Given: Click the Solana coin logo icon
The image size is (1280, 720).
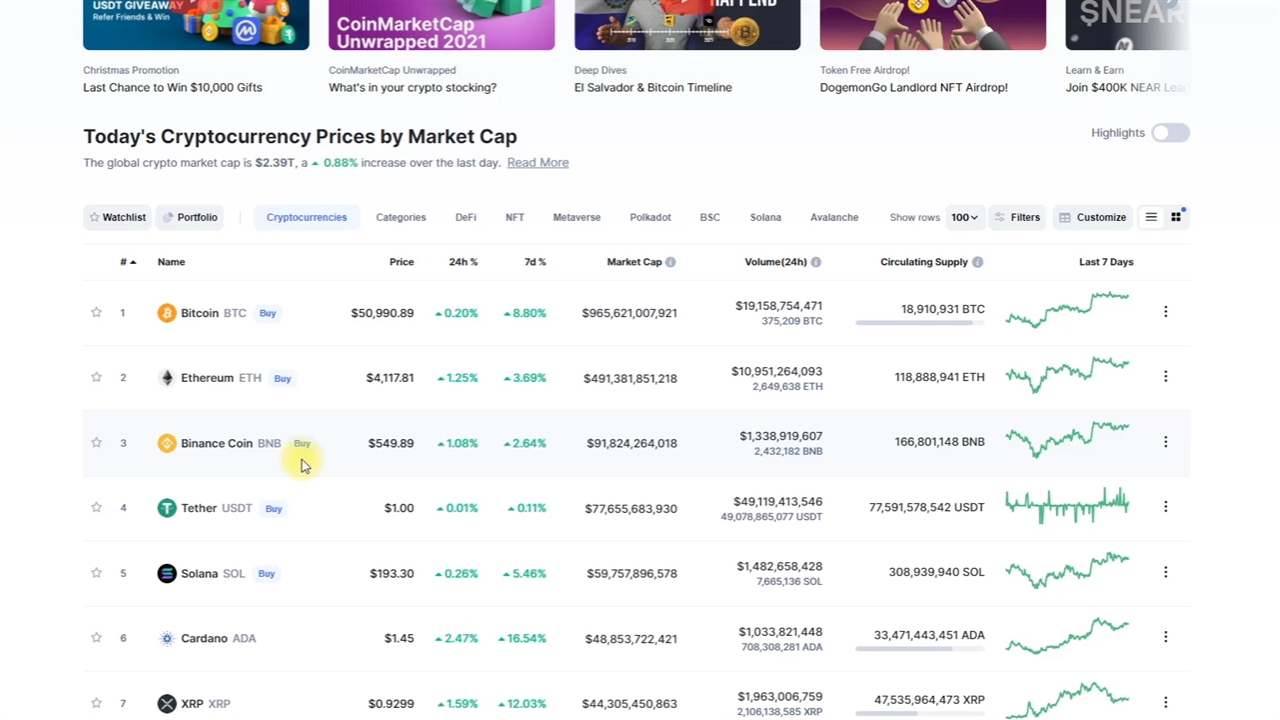Looking at the screenshot, I should 167,573.
